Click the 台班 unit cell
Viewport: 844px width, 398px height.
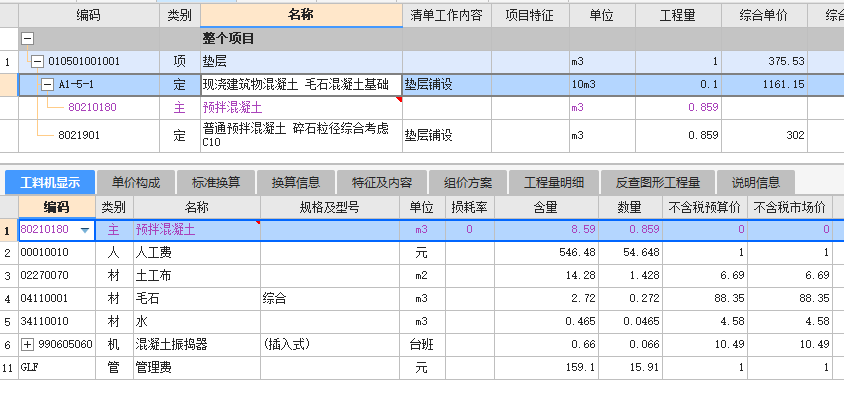point(422,345)
